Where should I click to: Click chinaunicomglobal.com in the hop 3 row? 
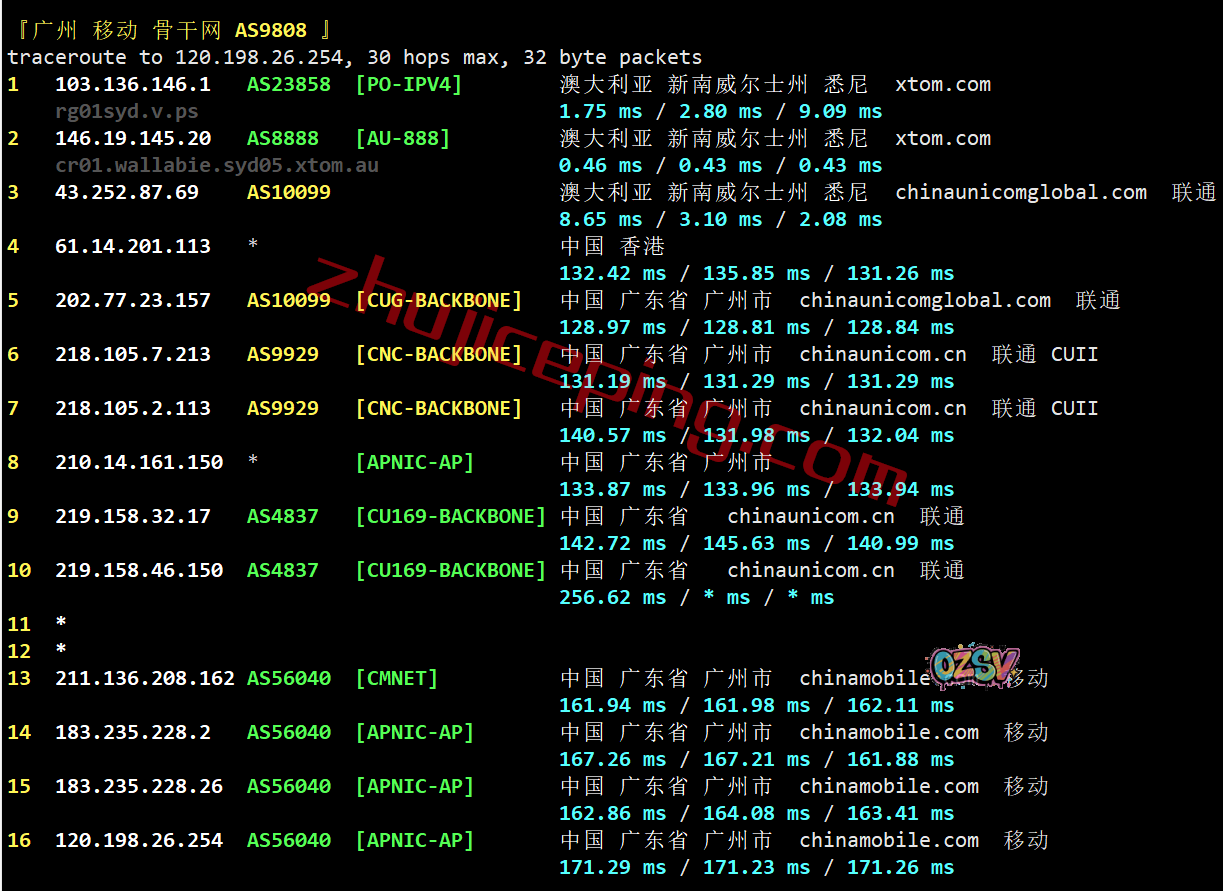point(1020,193)
